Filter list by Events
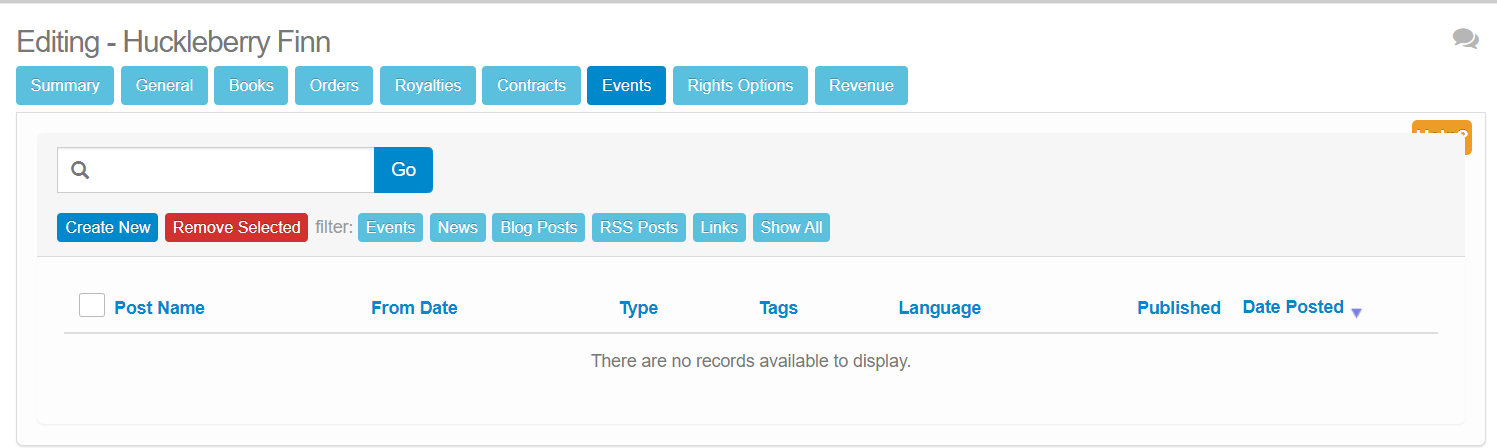This screenshot has height=448, width=1497. click(x=390, y=228)
